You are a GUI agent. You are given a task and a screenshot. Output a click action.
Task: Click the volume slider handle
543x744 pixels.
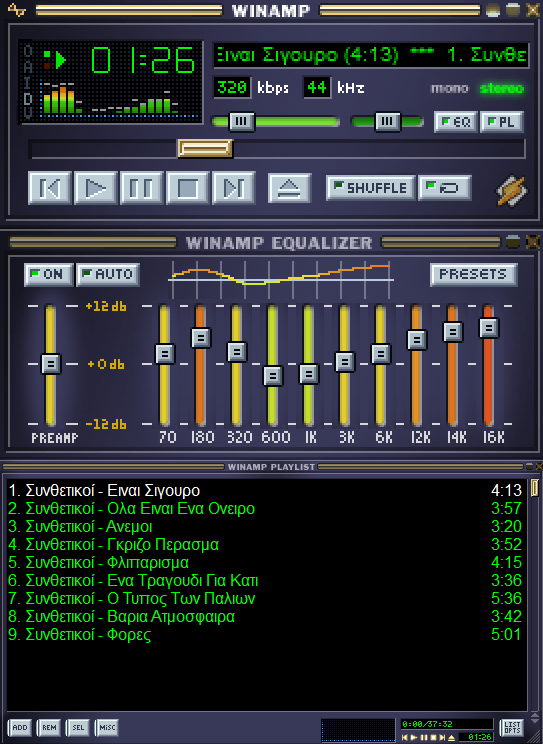coord(241,121)
